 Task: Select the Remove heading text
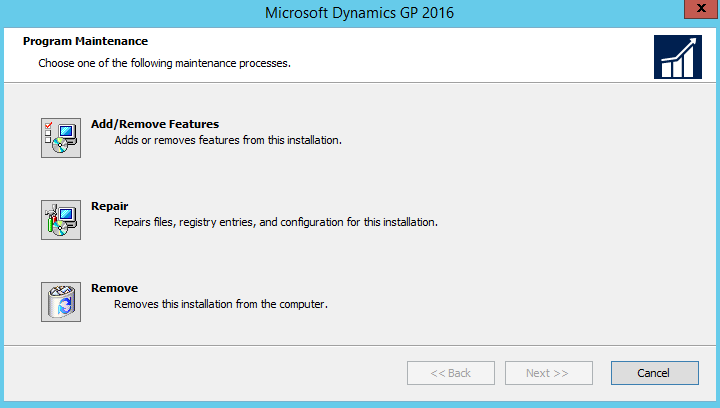pos(114,288)
